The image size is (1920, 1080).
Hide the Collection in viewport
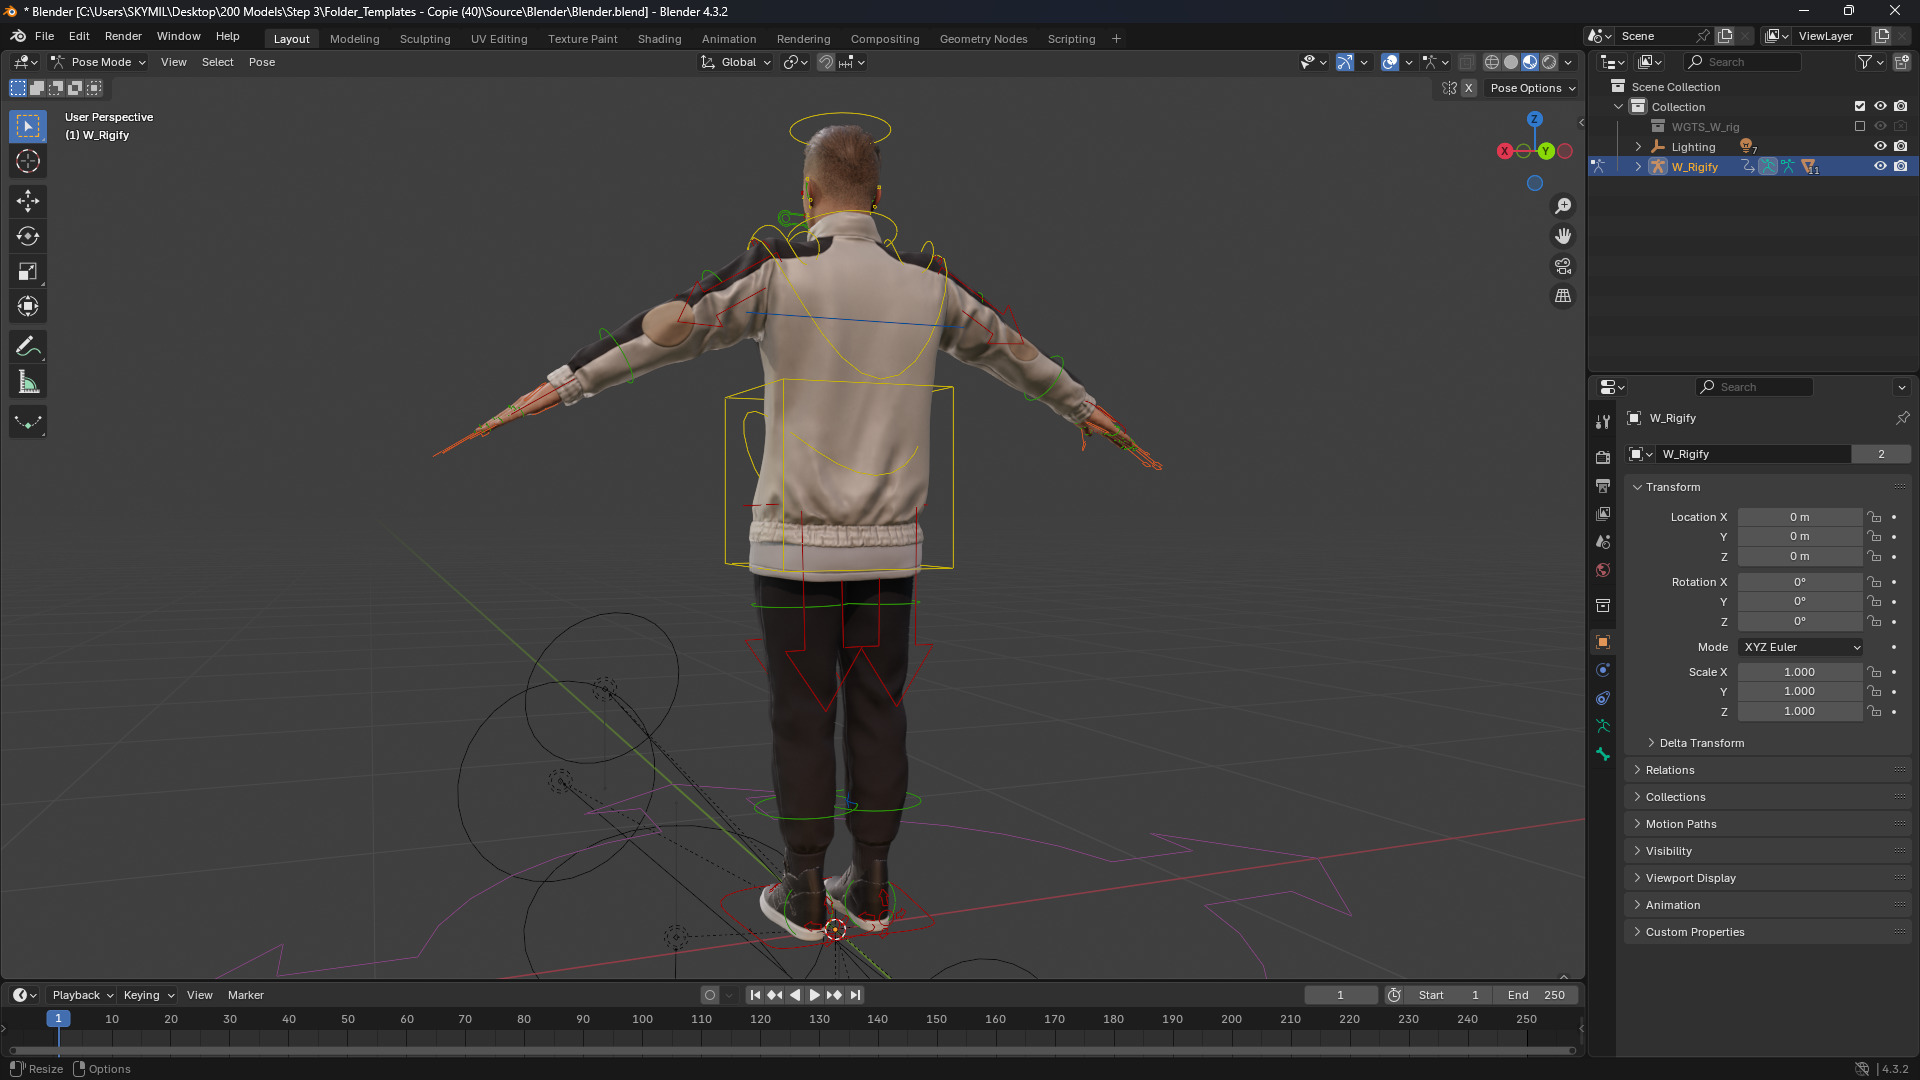point(1880,106)
